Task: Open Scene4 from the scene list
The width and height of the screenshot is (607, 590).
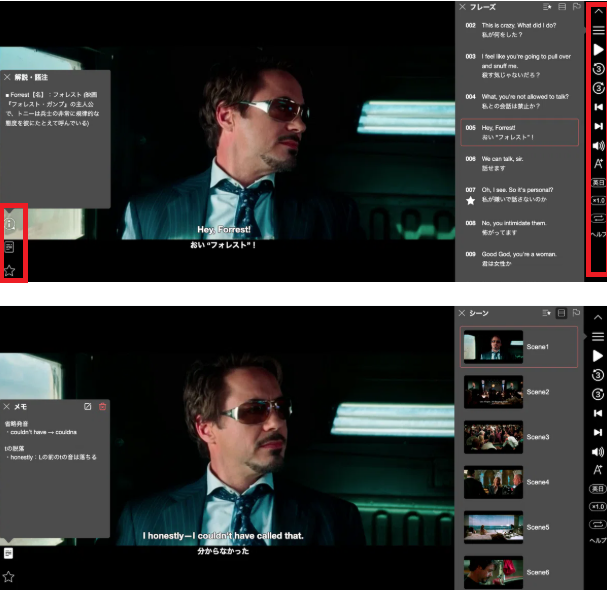Action: click(519, 482)
